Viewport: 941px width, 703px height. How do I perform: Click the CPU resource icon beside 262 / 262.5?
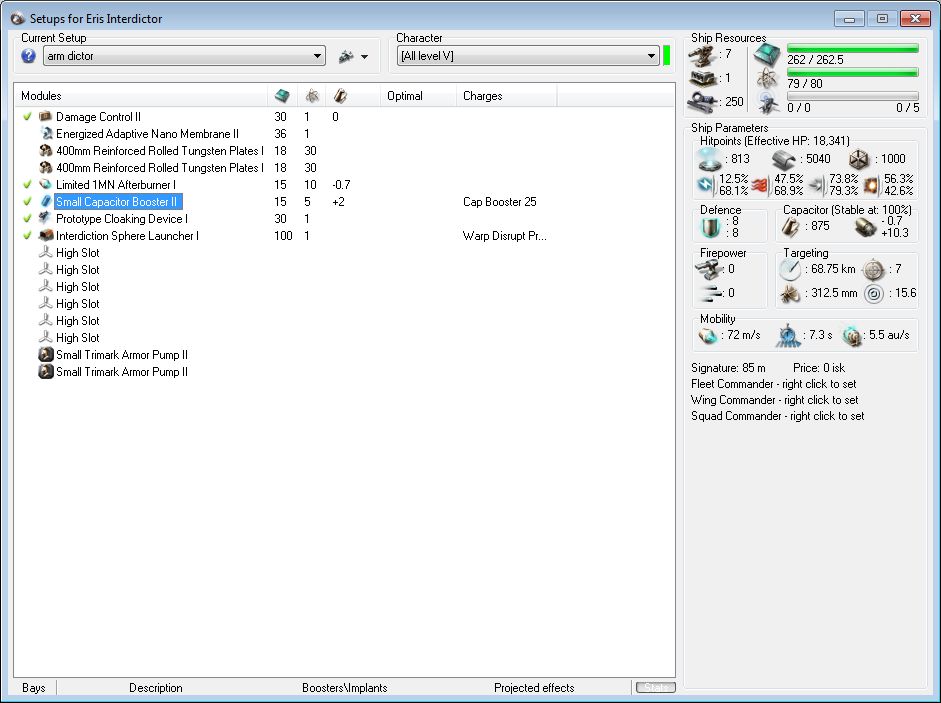pyautogui.click(x=766, y=56)
